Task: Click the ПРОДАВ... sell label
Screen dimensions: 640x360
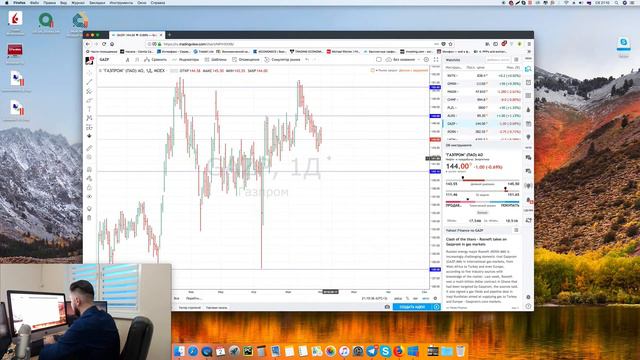Action: (453, 205)
